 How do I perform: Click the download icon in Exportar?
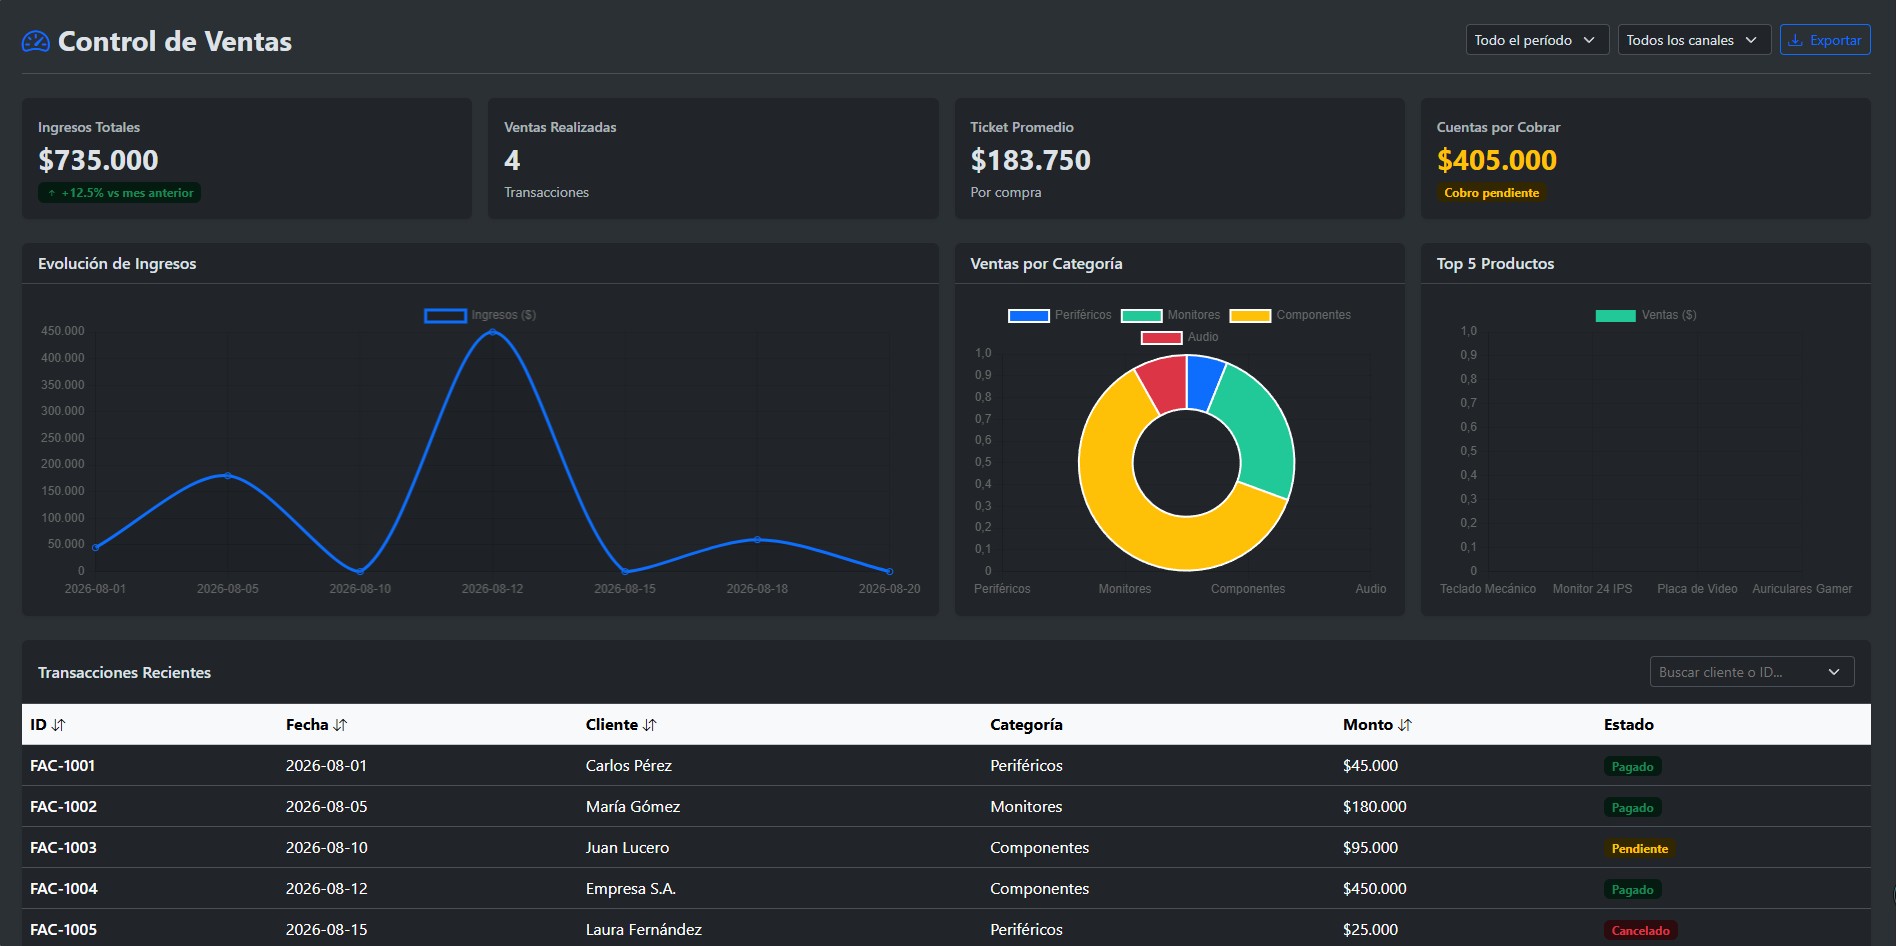pos(1796,40)
